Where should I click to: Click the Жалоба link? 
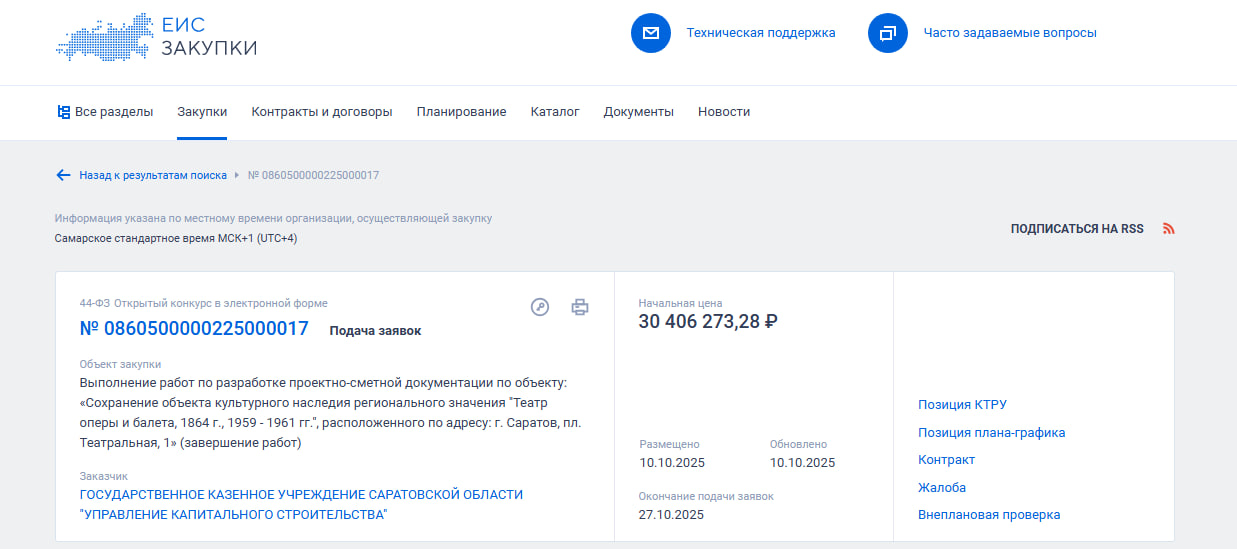(x=942, y=488)
